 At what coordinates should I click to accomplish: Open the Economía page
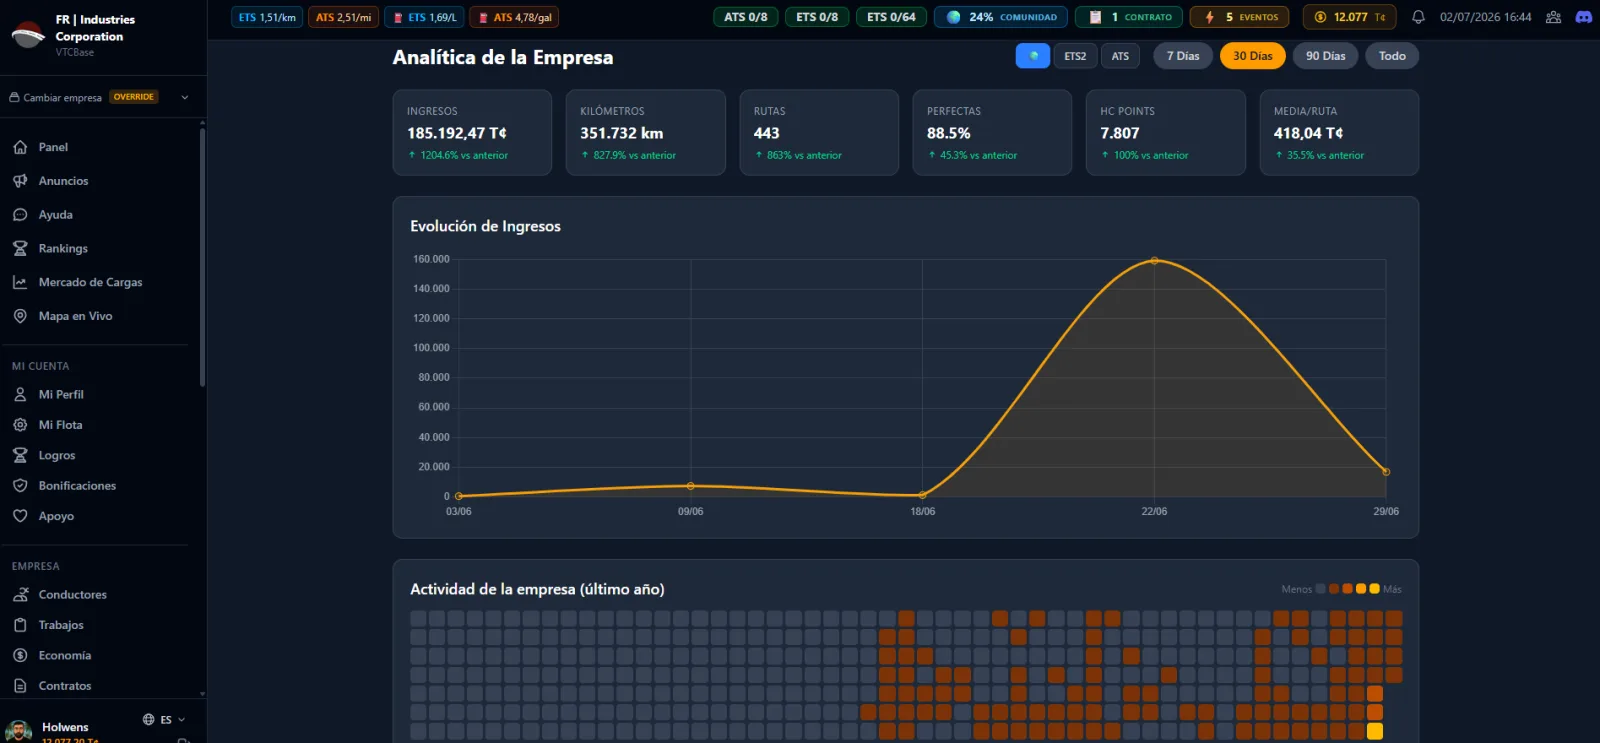pos(64,655)
